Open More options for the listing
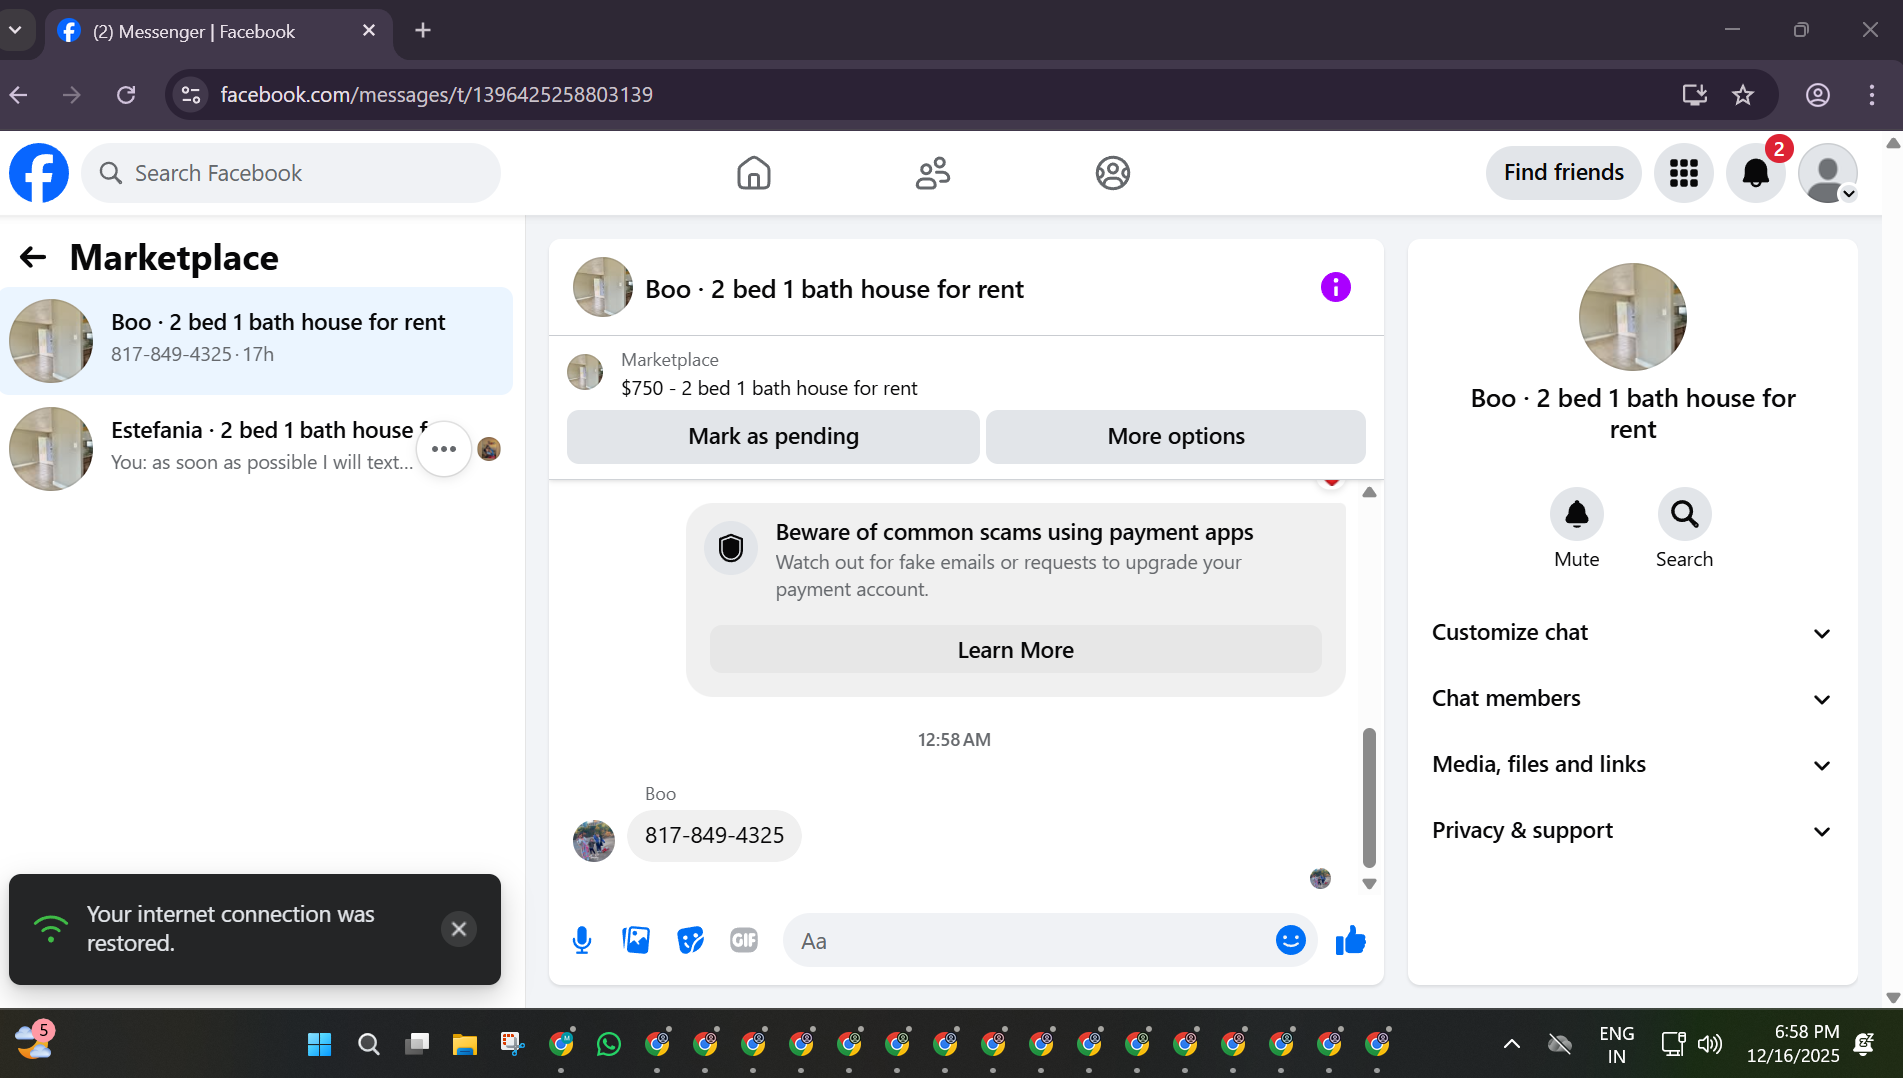Screen dimensions: 1903x1078 [x=1176, y=437]
